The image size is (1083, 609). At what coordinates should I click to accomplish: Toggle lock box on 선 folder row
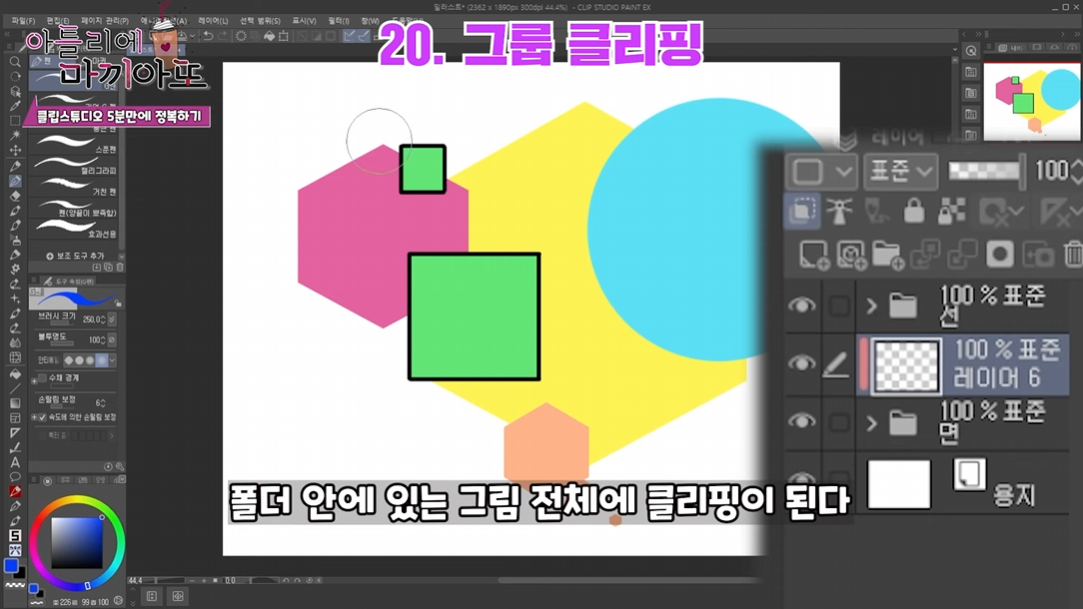pos(838,305)
